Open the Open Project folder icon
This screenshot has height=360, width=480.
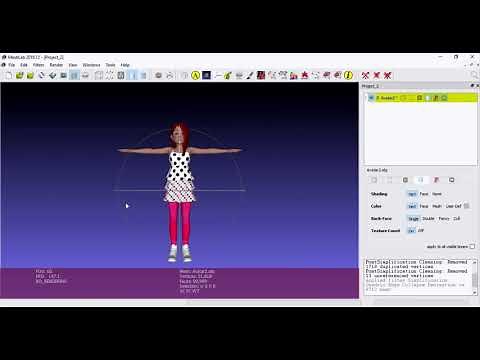19,75
